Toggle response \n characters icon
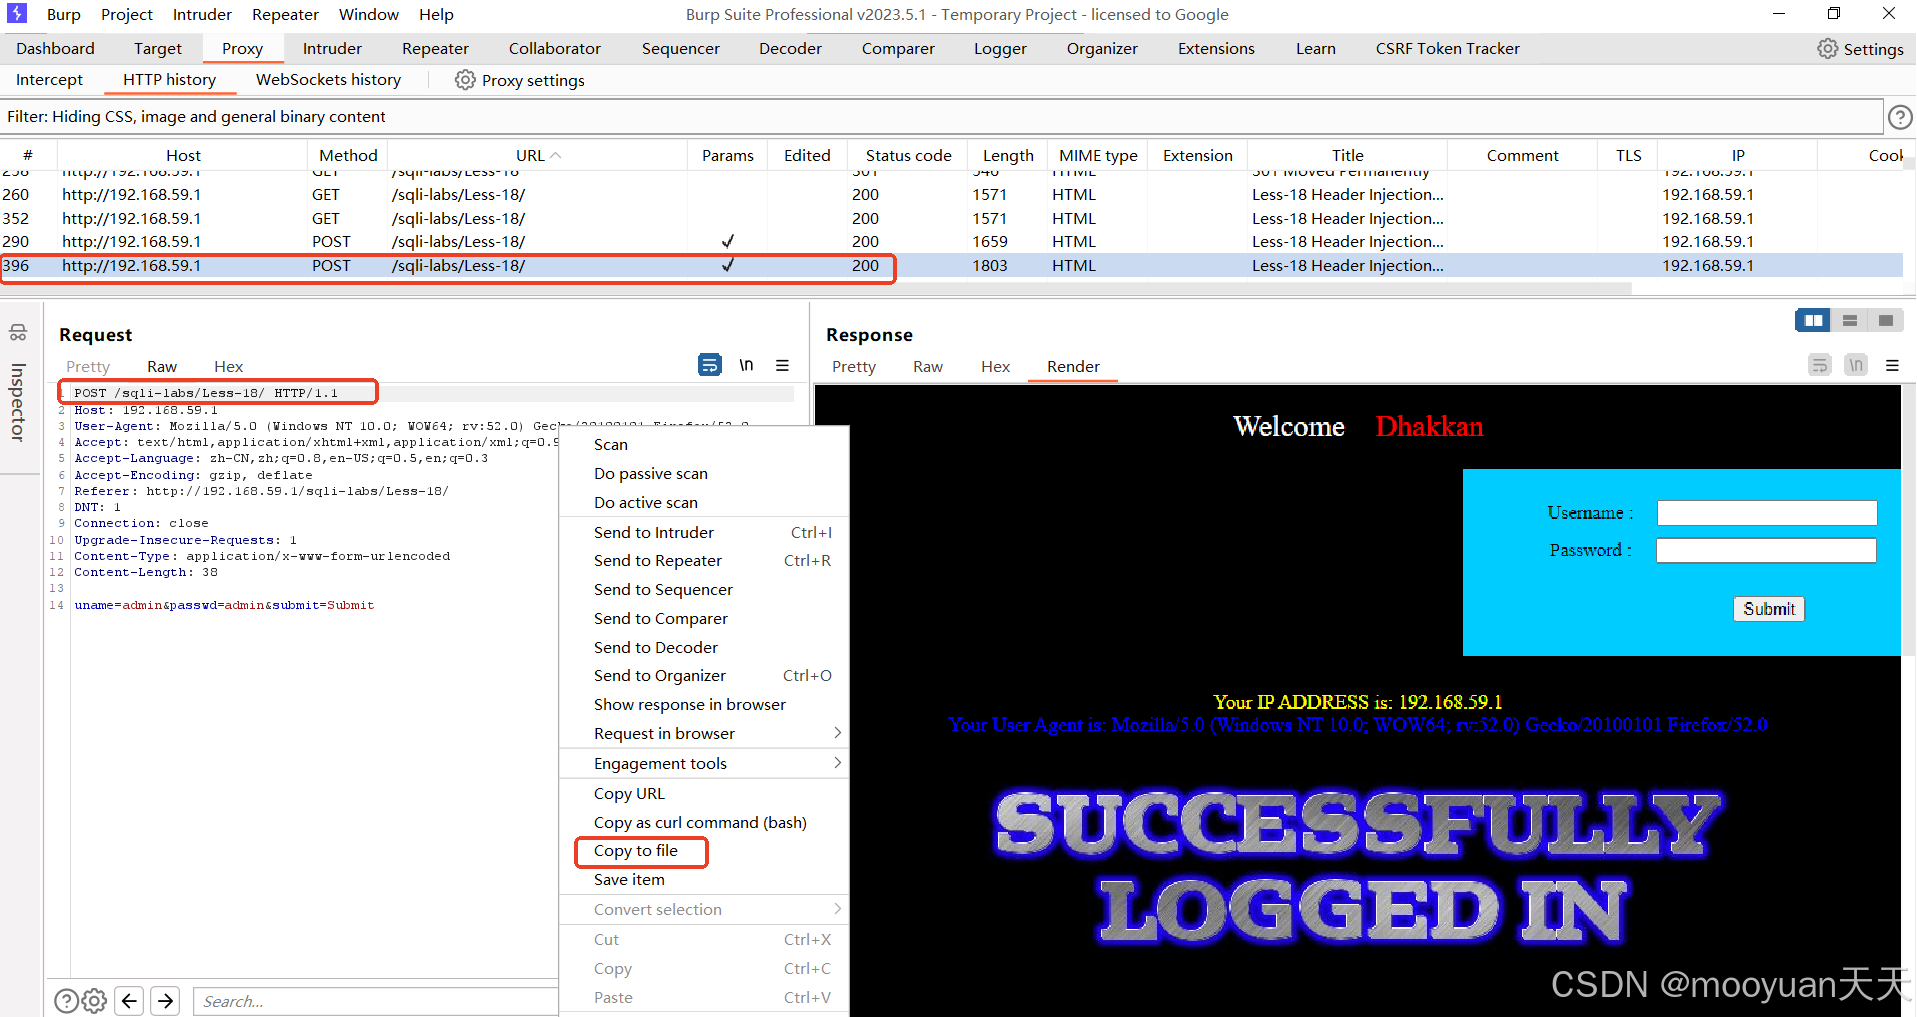Image resolution: width=1917 pixels, height=1017 pixels. coord(1856,365)
